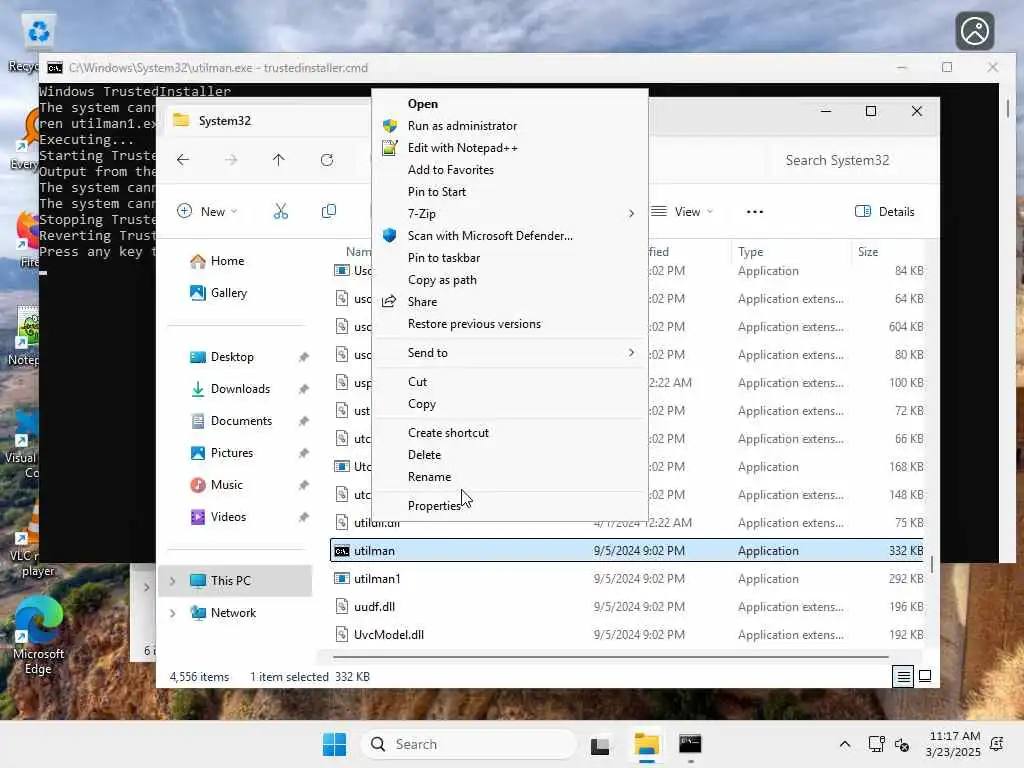Choose Copy as path

pos(442,280)
